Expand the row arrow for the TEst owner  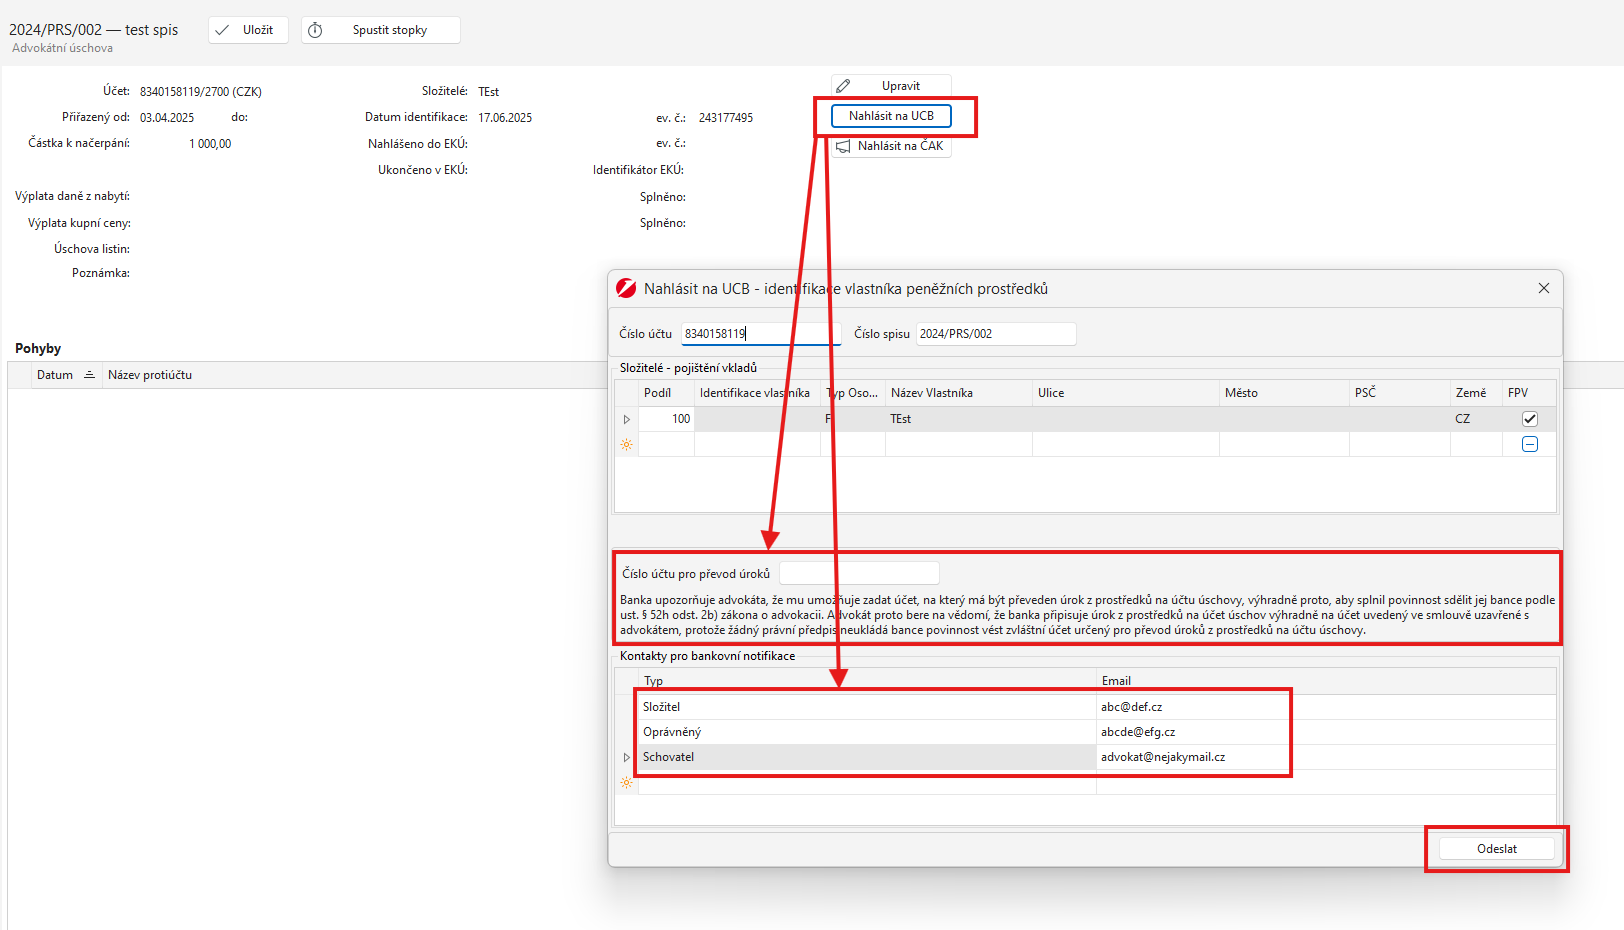coord(627,419)
